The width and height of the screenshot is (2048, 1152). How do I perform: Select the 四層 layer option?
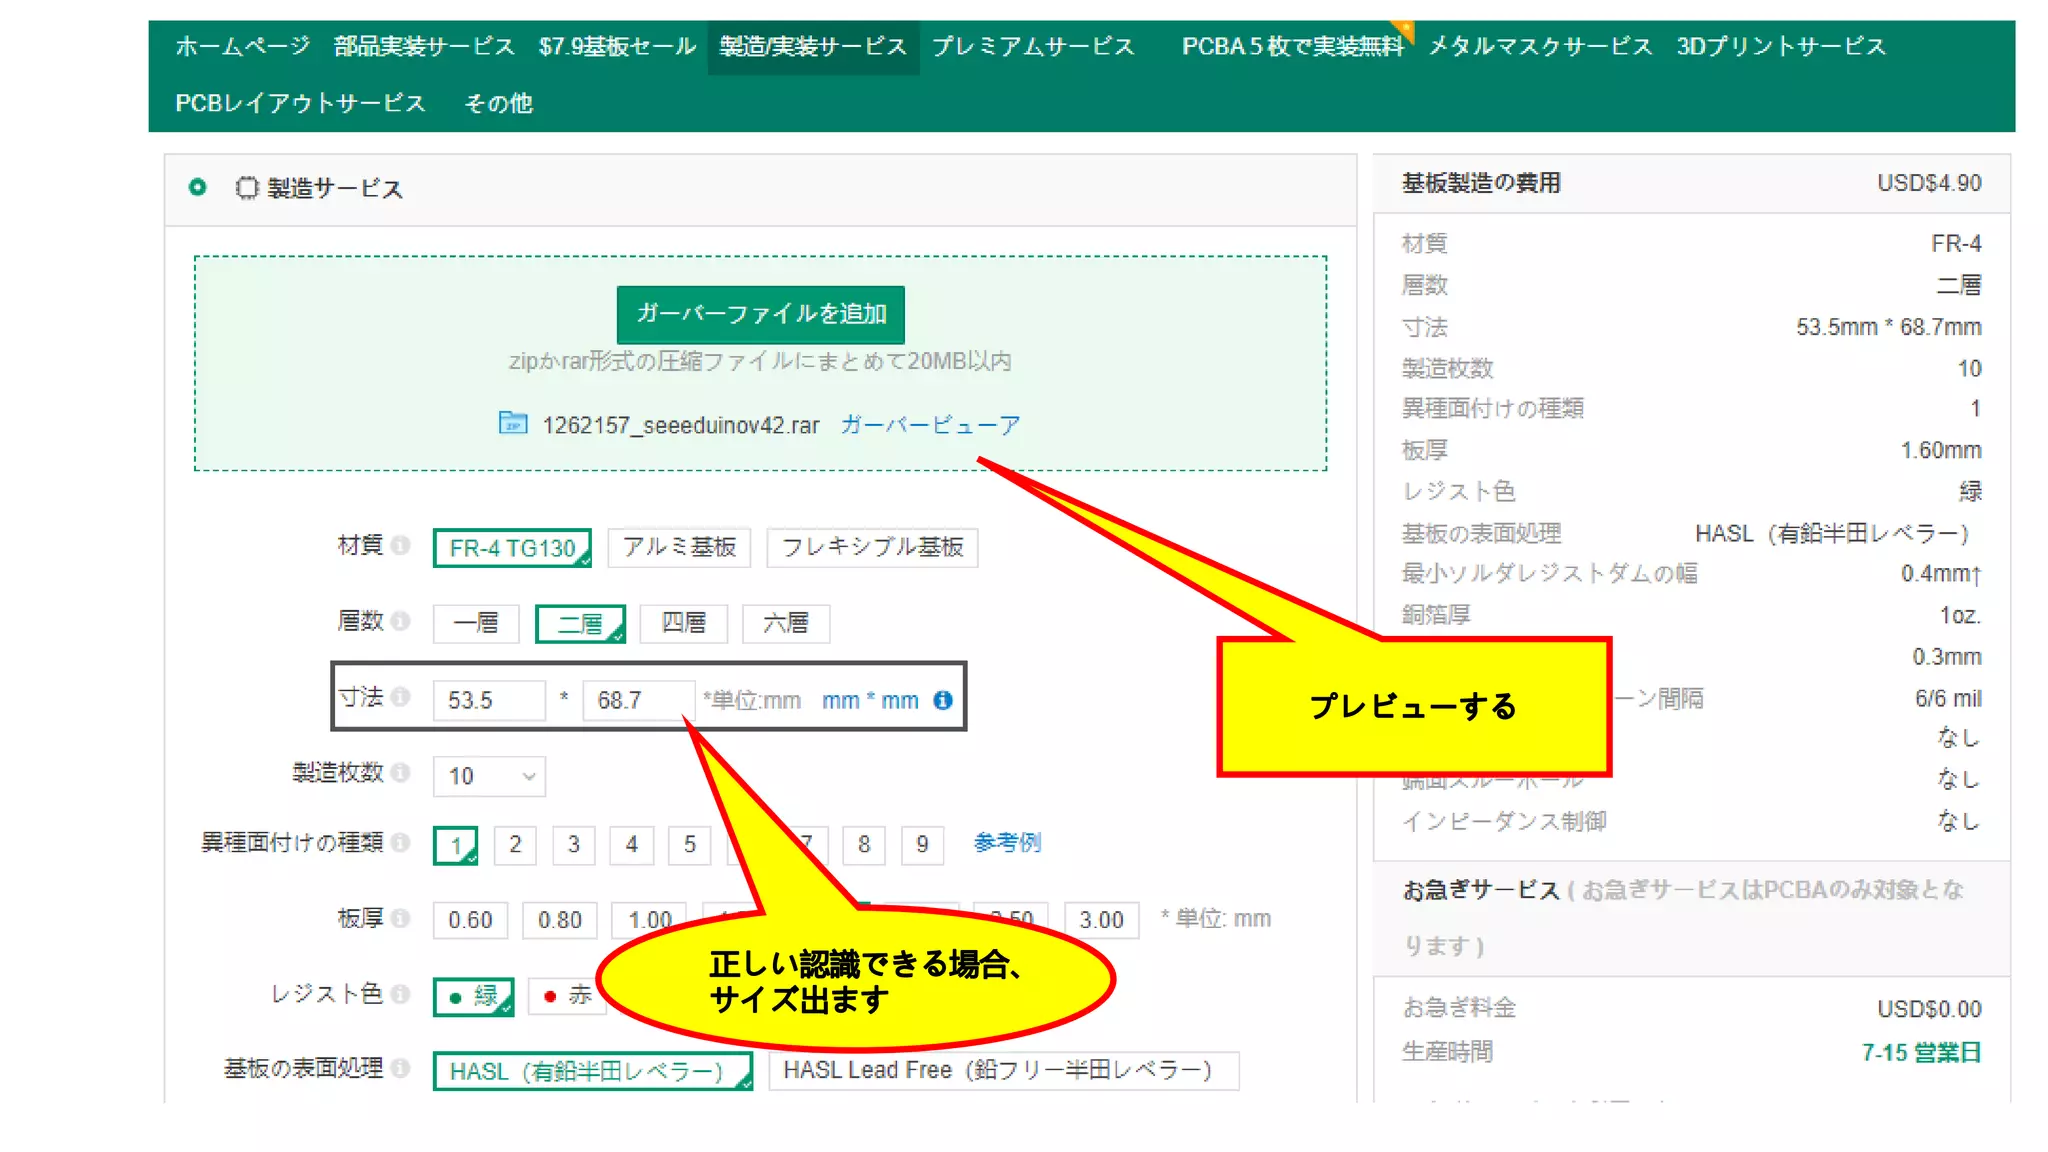[x=683, y=623]
